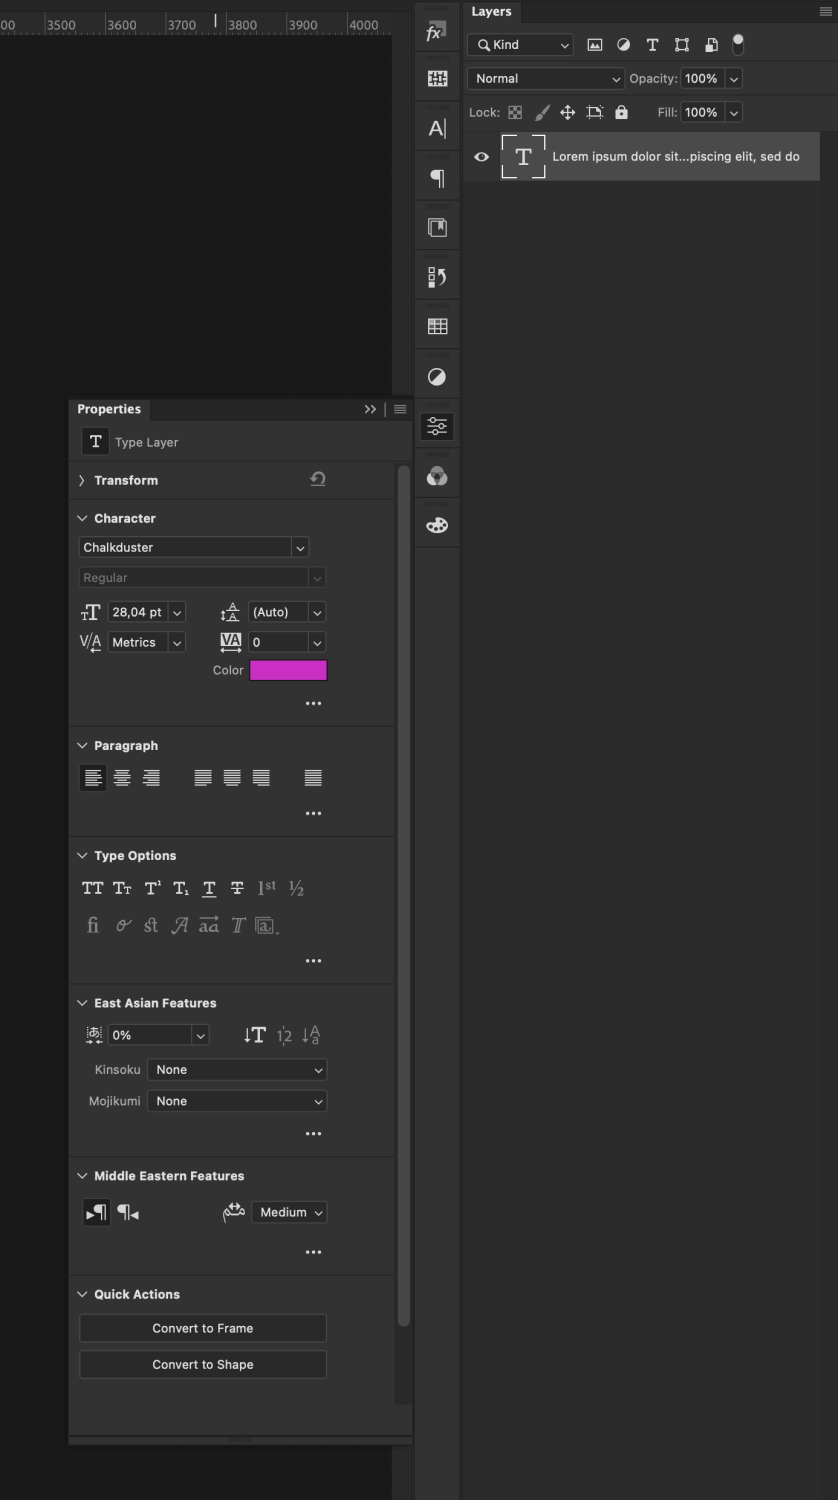Collapse Properties panel with double arrows
Viewport: 838px width, 1500px height.
pyautogui.click(x=370, y=409)
